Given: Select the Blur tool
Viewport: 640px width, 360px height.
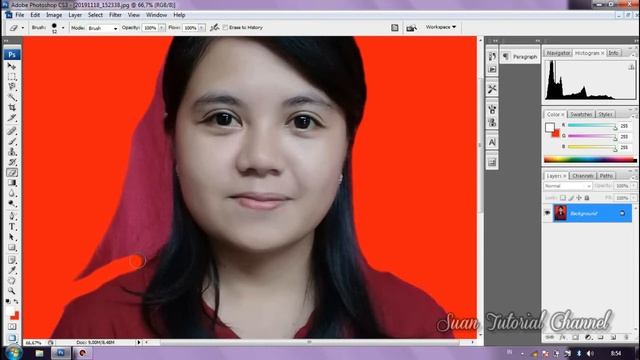Looking at the screenshot, I should click(12, 193).
